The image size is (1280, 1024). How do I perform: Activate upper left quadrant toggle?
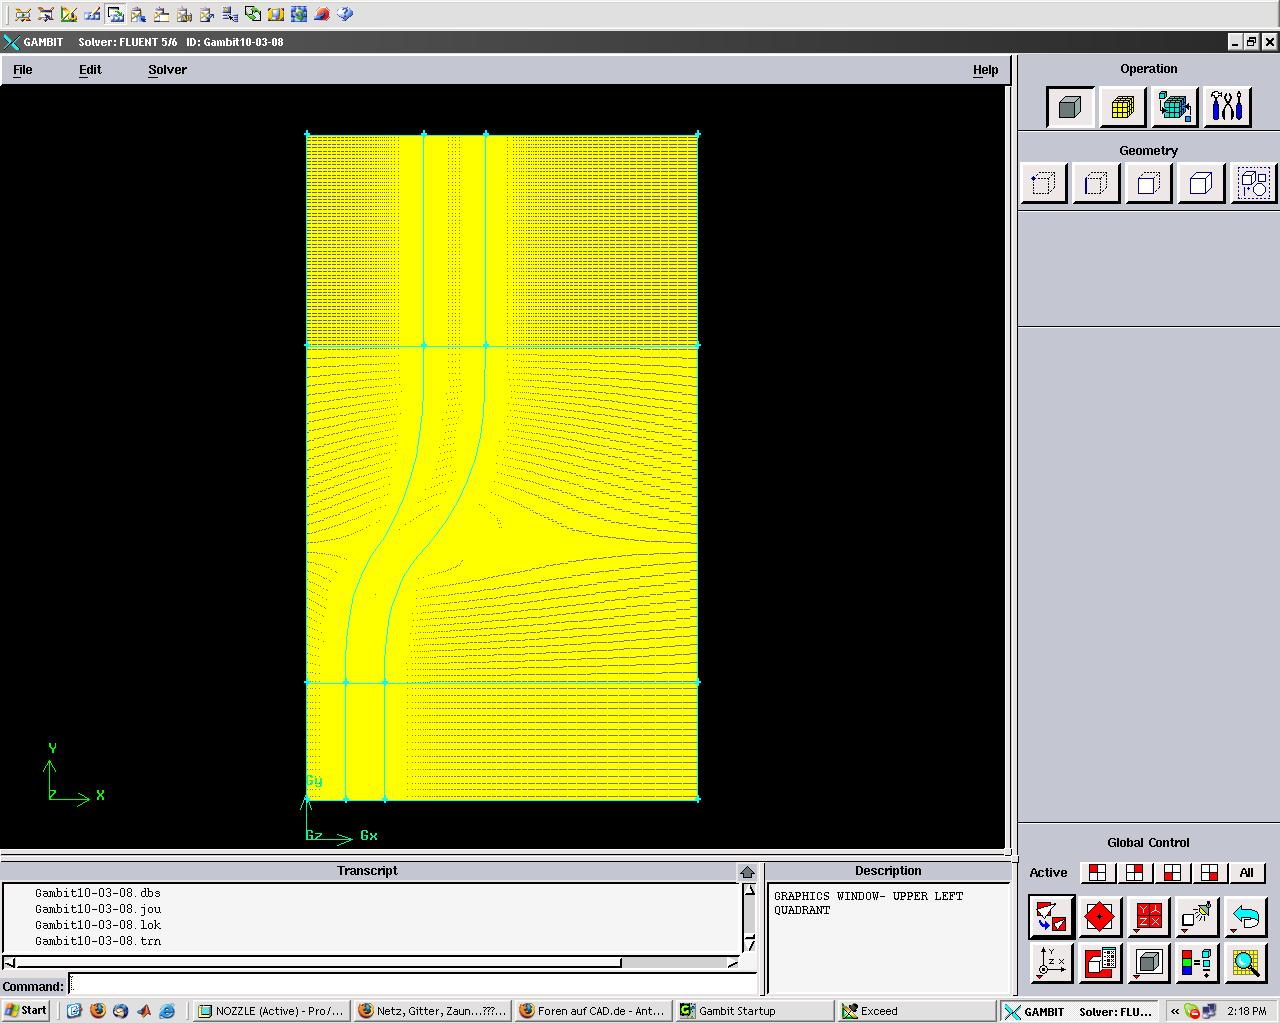[x=1097, y=873]
